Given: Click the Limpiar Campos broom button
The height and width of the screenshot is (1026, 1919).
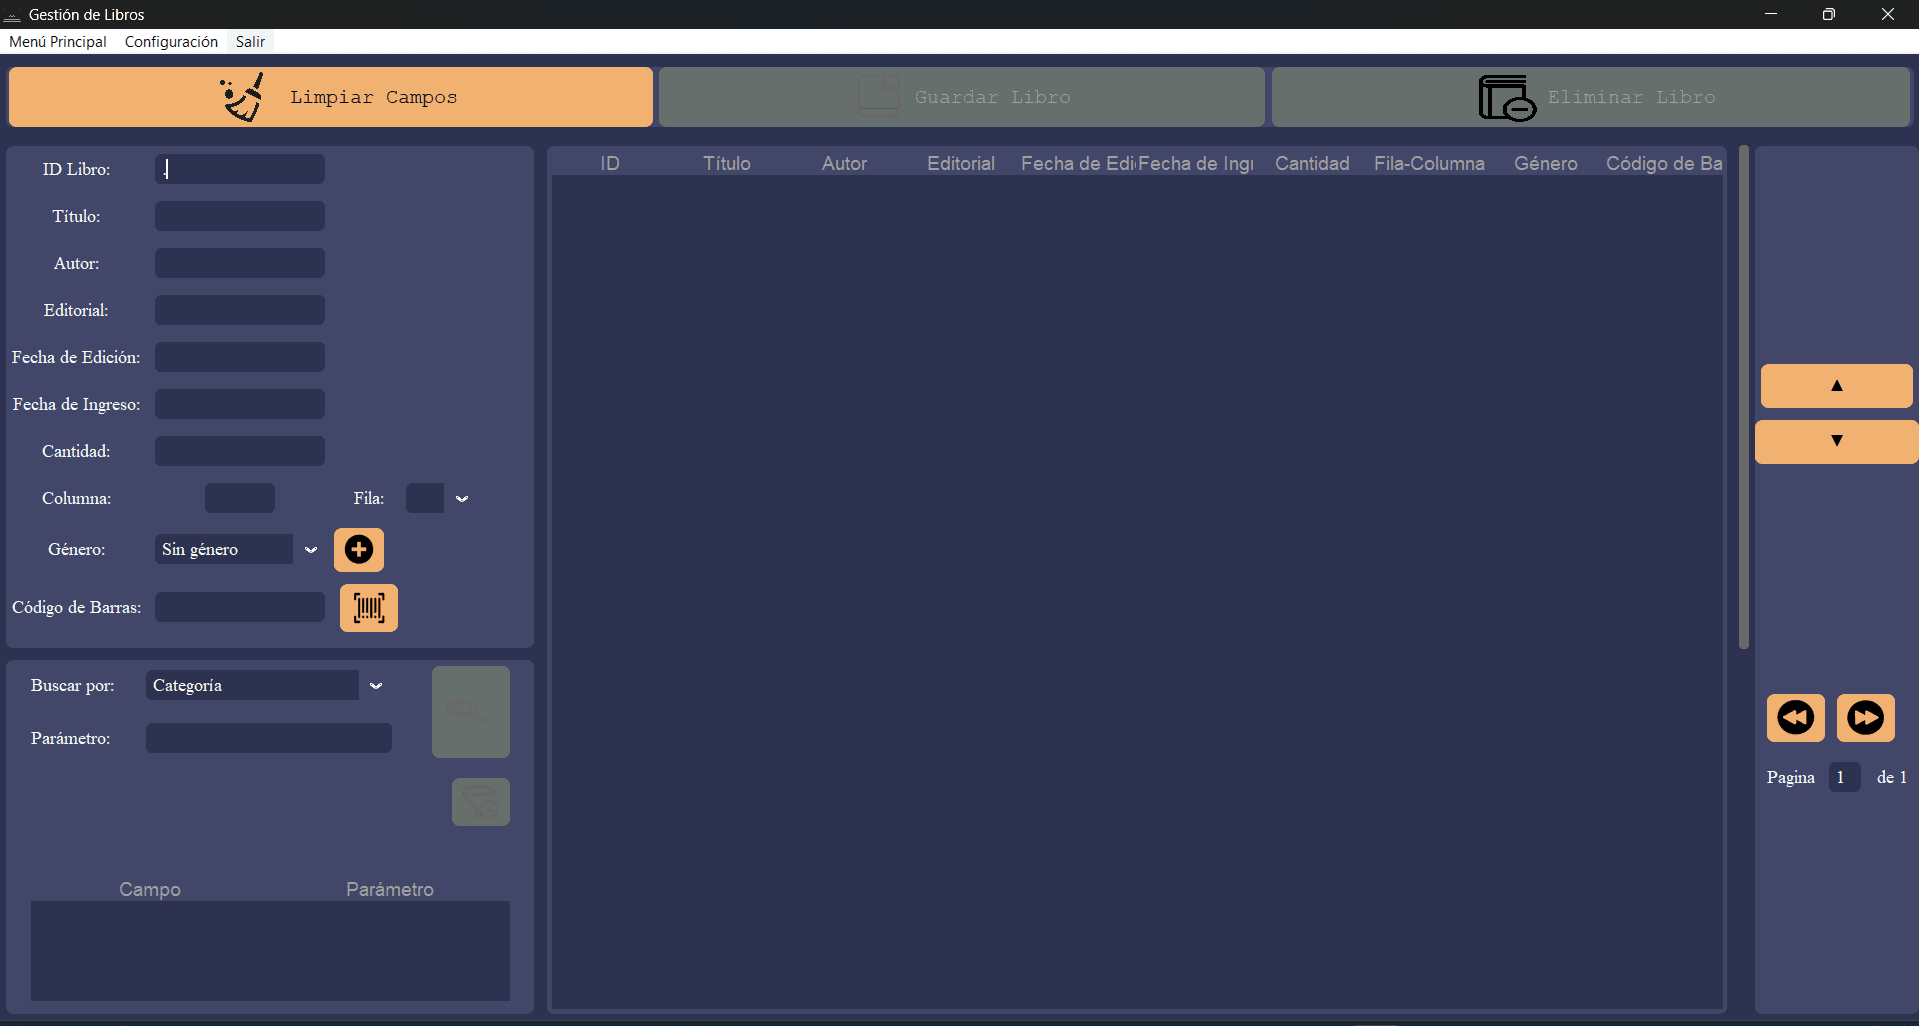Looking at the screenshot, I should coord(330,97).
